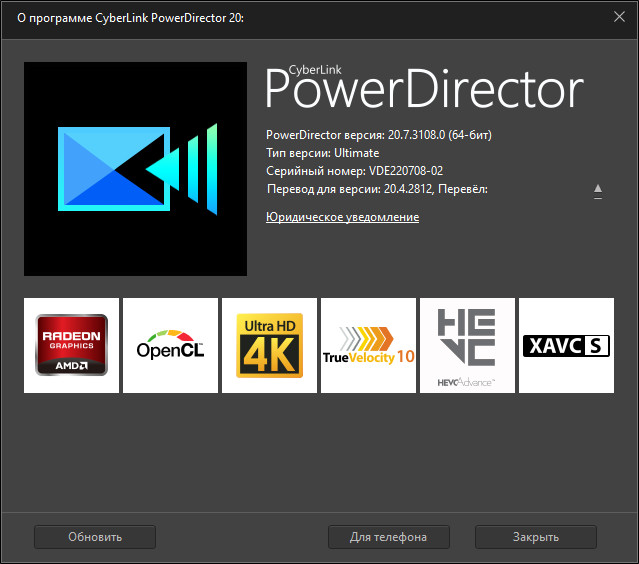Click the XAVC S logo tile

pos(566,345)
